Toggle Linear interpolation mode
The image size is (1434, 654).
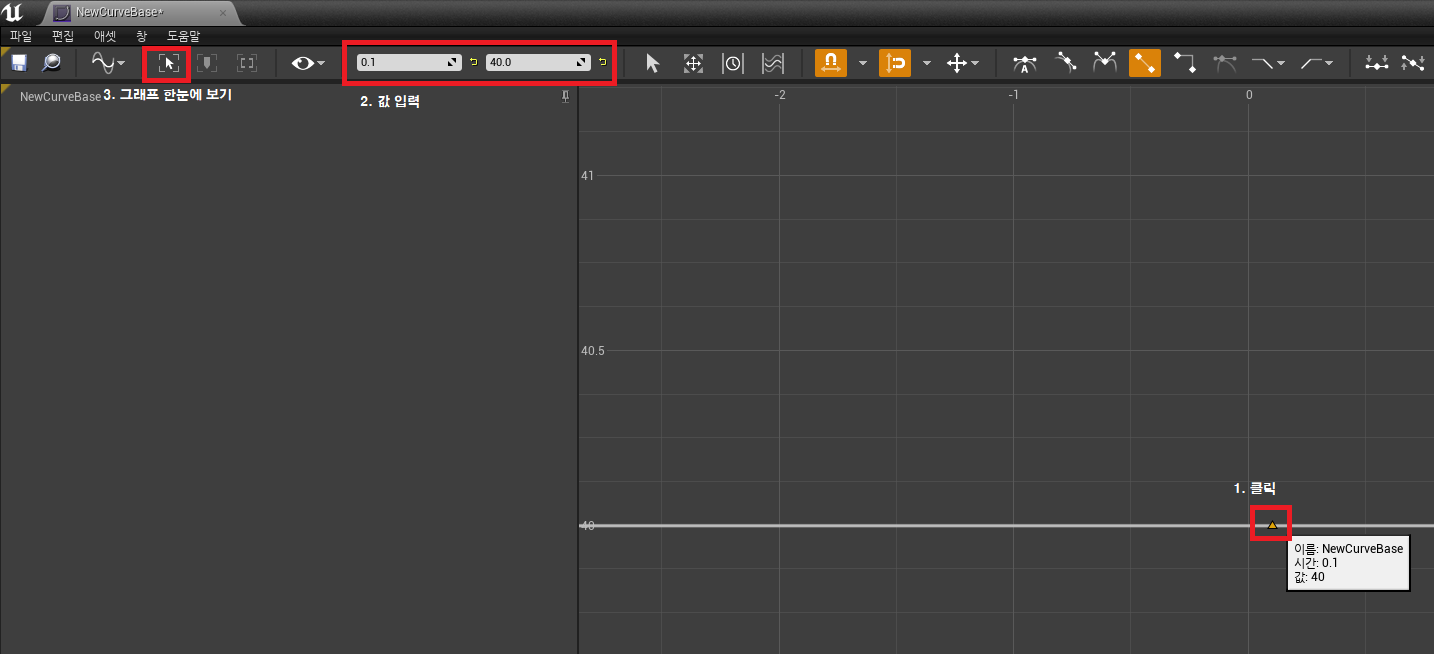pyautogui.click(x=1145, y=63)
